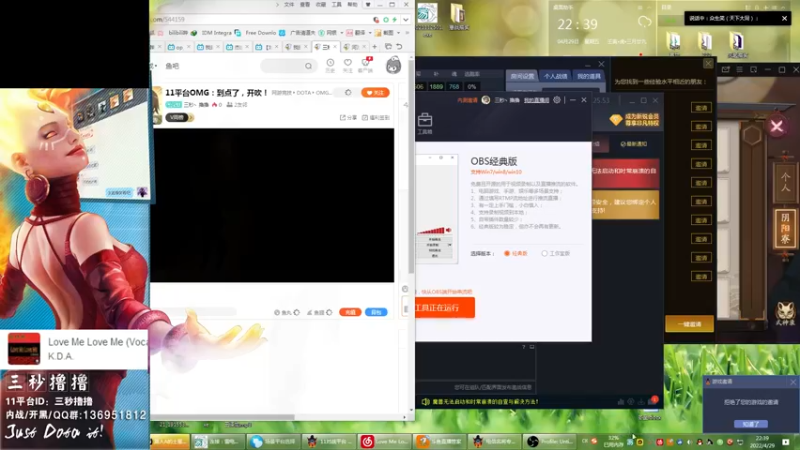Image resolution: width=800 pixels, height=450 pixels.
Task: Follow the streamer with the orange 关注 button
Action: point(375,93)
